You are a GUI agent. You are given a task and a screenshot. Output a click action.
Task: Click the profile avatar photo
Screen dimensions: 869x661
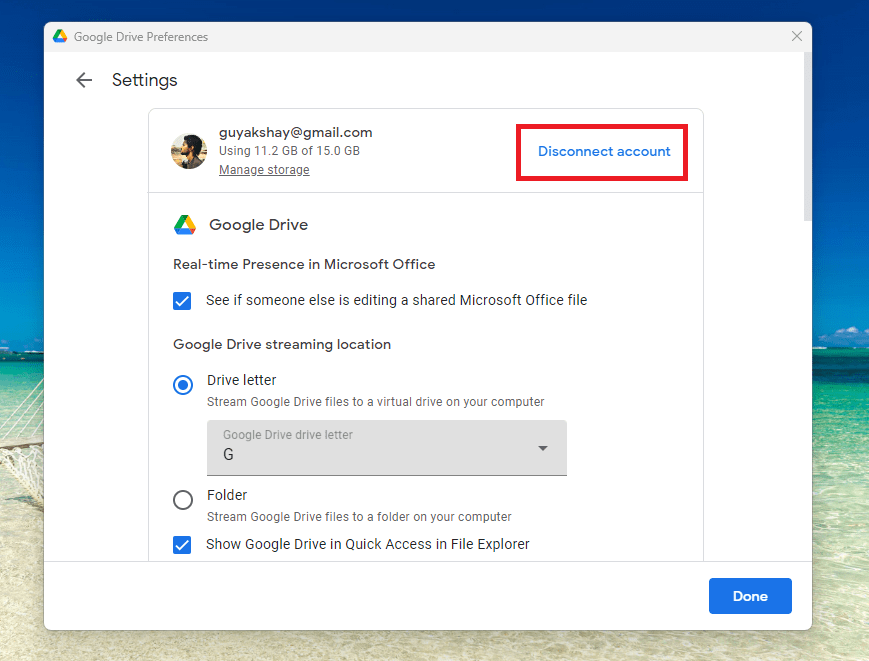[189, 150]
